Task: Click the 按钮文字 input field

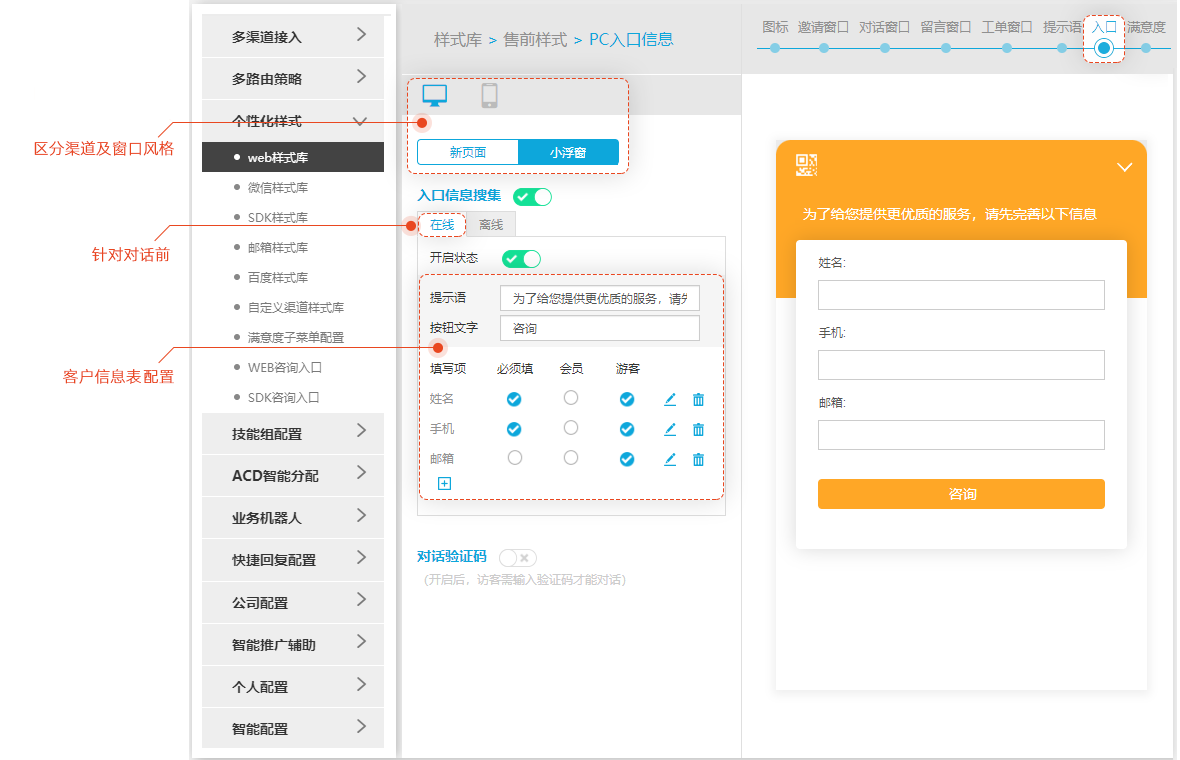Action: coord(600,328)
